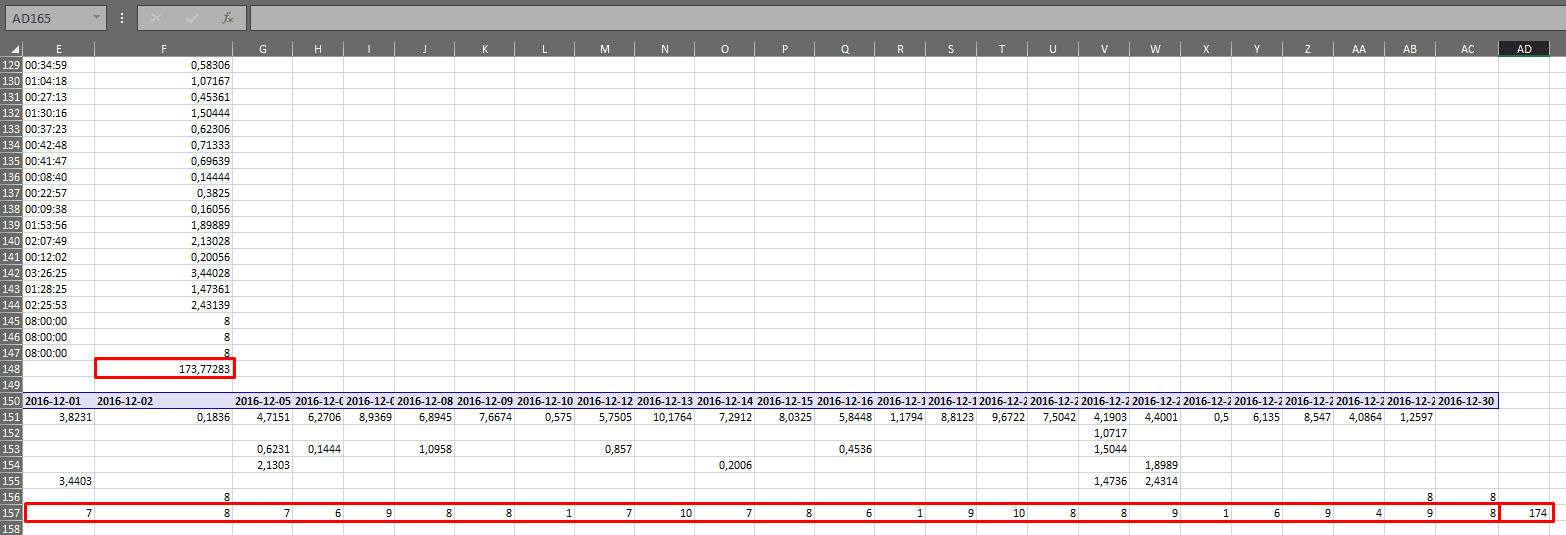Select column F header
Viewport: 1566px width, 535px height.
163,49
